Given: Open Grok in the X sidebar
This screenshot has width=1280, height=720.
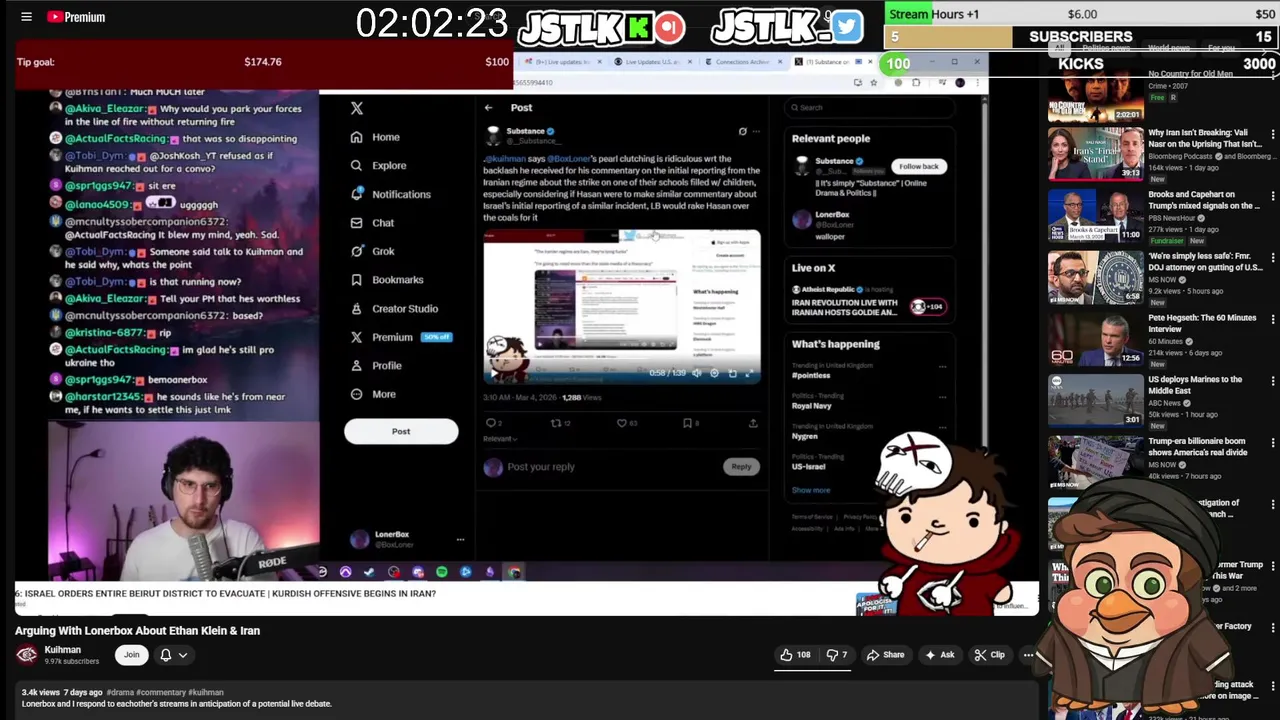Looking at the screenshot, I should click(372, 251).
